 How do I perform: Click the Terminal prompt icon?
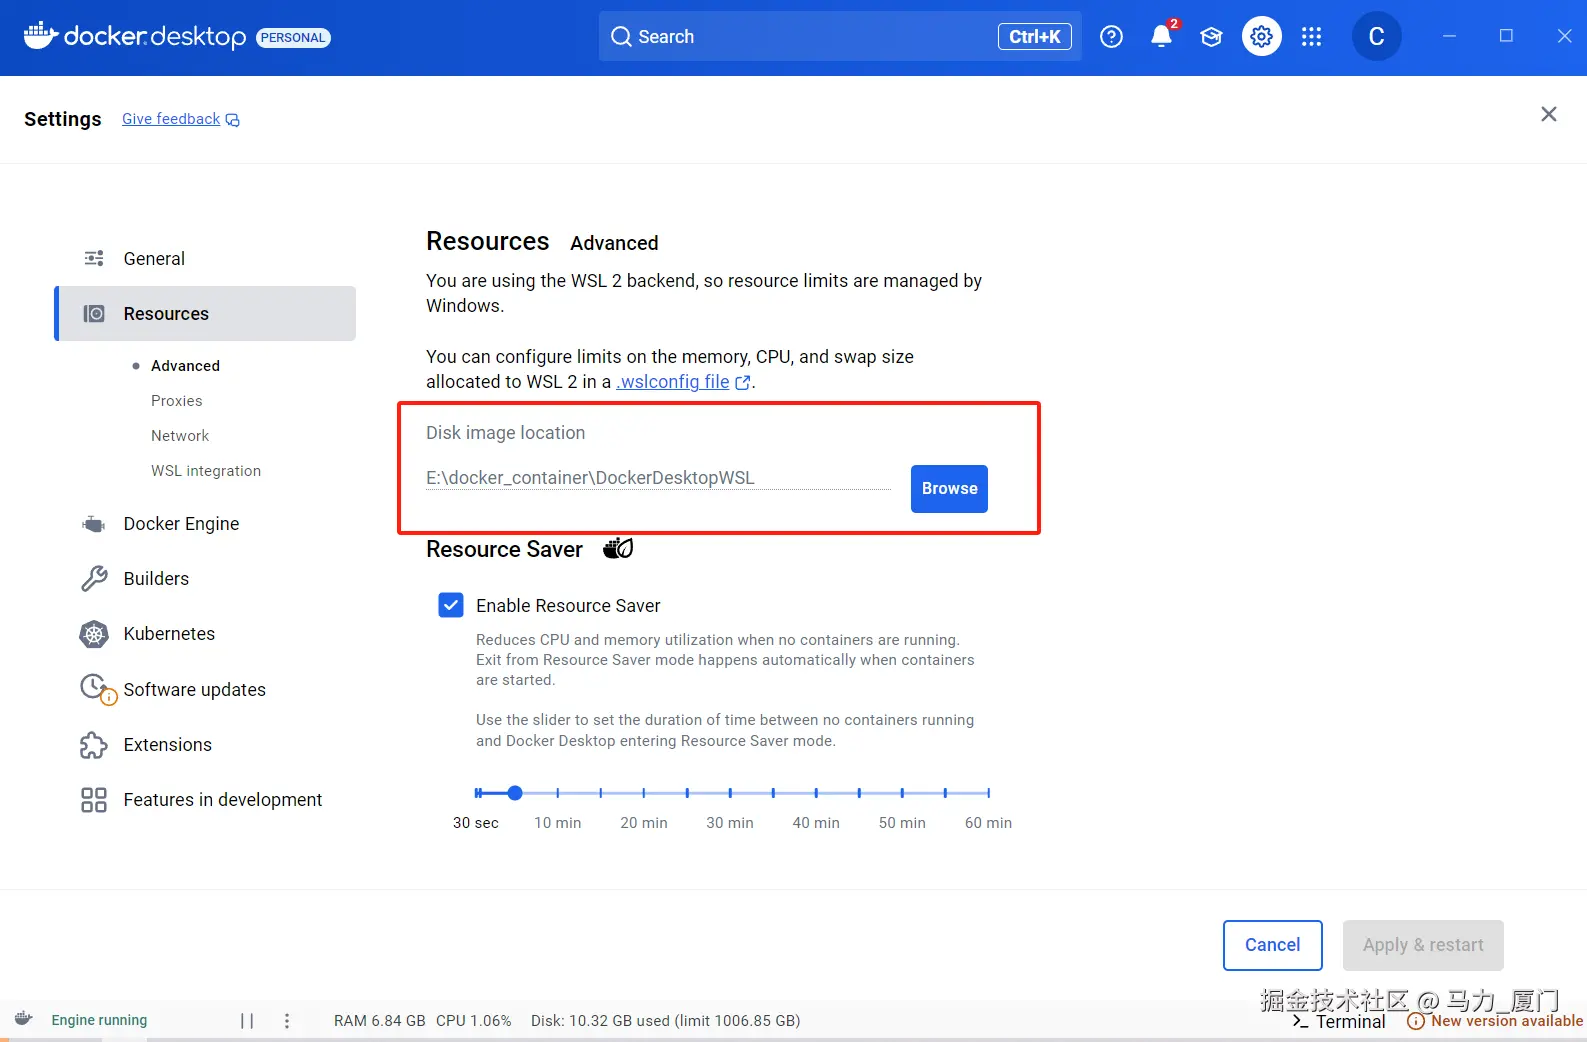click(1300, 1021)
